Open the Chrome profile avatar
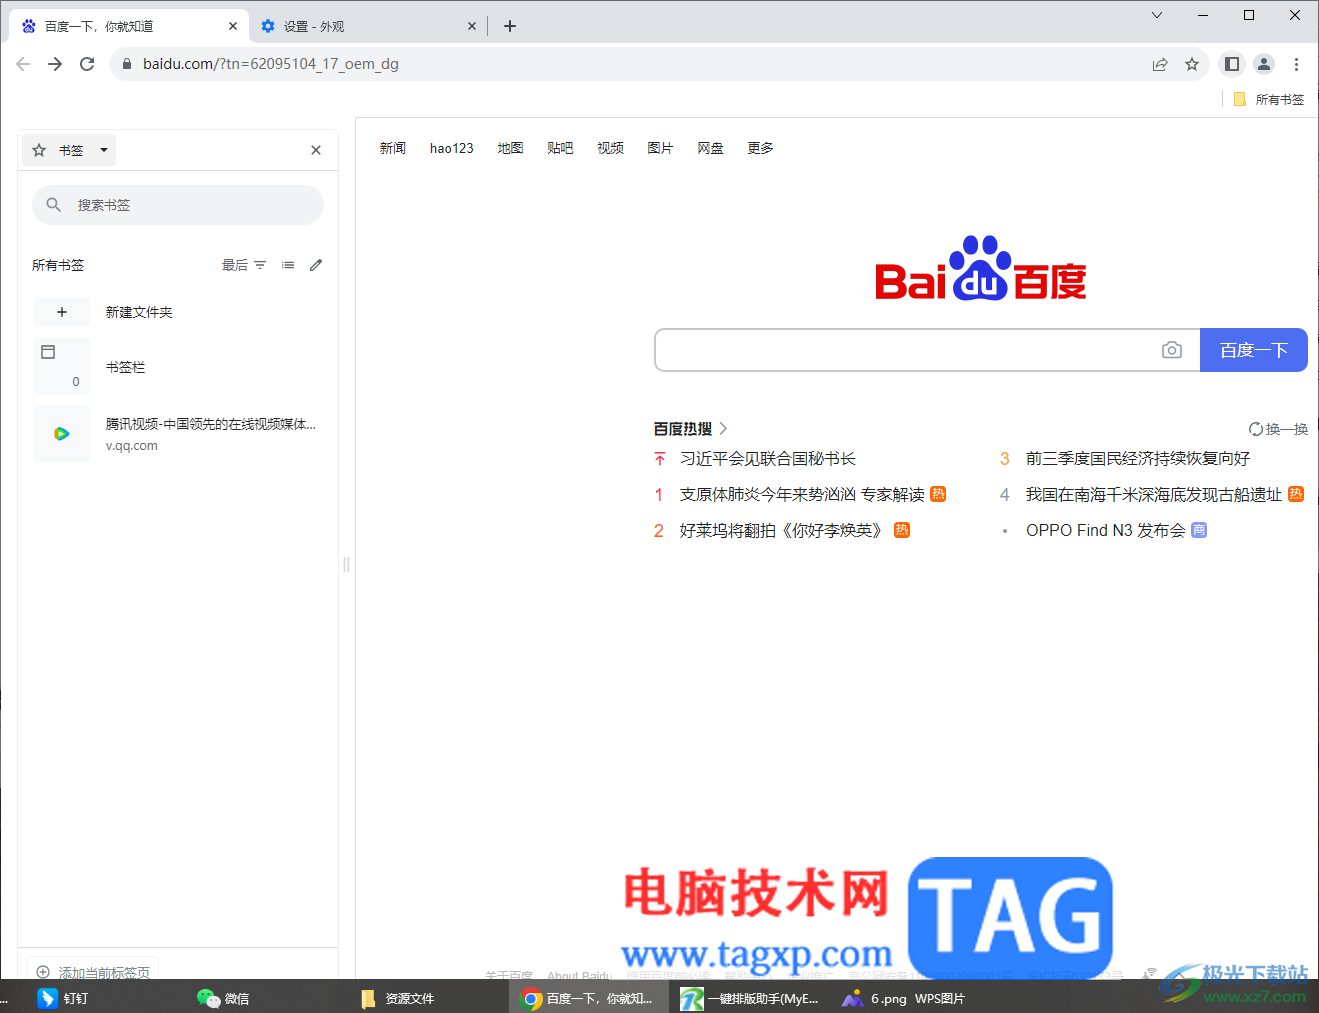1319x1013 pixels. click(1264, 64)
